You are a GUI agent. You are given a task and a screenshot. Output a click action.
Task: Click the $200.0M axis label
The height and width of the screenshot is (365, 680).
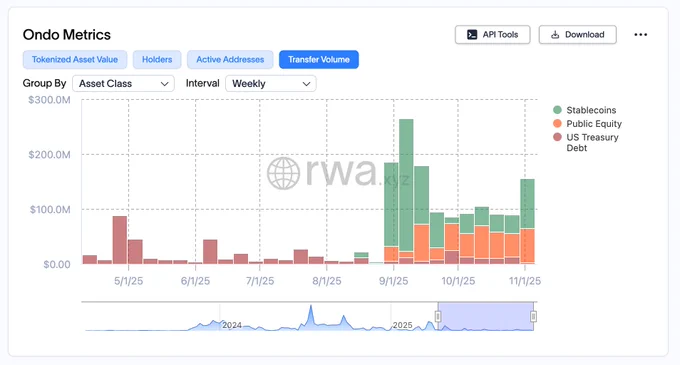click(49, 155)
